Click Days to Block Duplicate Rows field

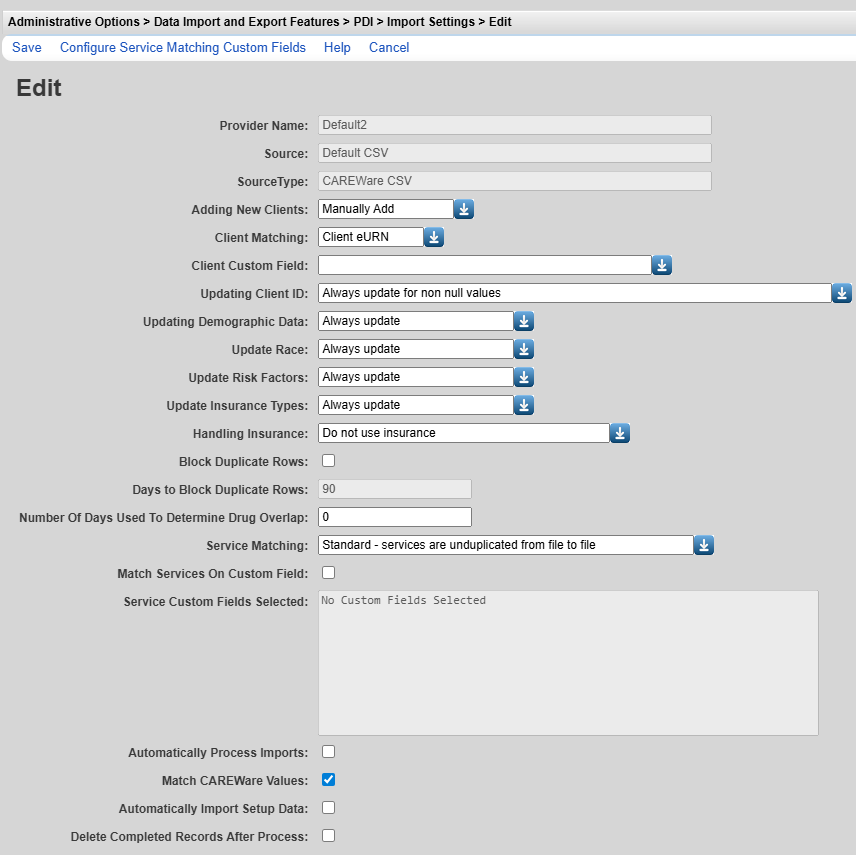pos(395,489)
